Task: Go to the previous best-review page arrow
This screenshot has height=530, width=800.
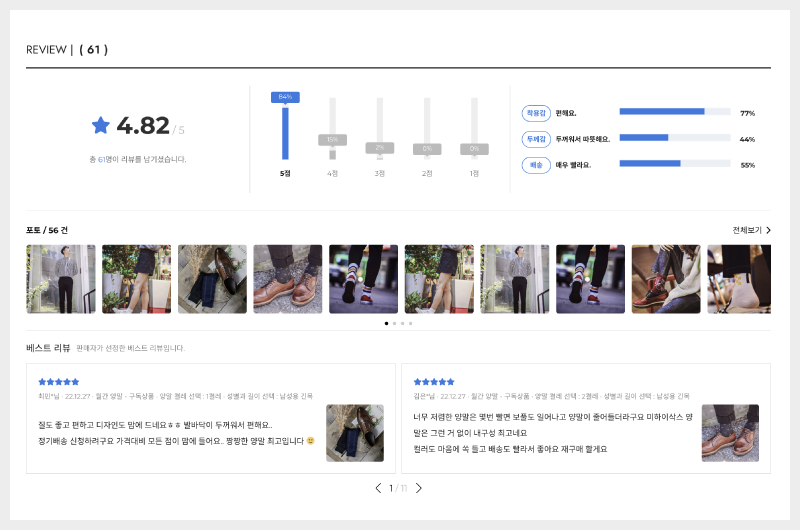Action: [378, 488]
